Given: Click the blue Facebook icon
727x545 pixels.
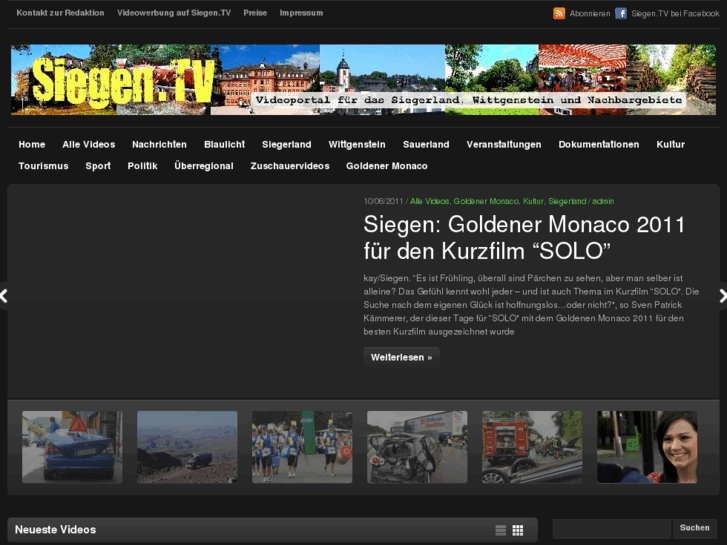Looking at the screenshot, I should pyautogui.click(x=621, y=13).
